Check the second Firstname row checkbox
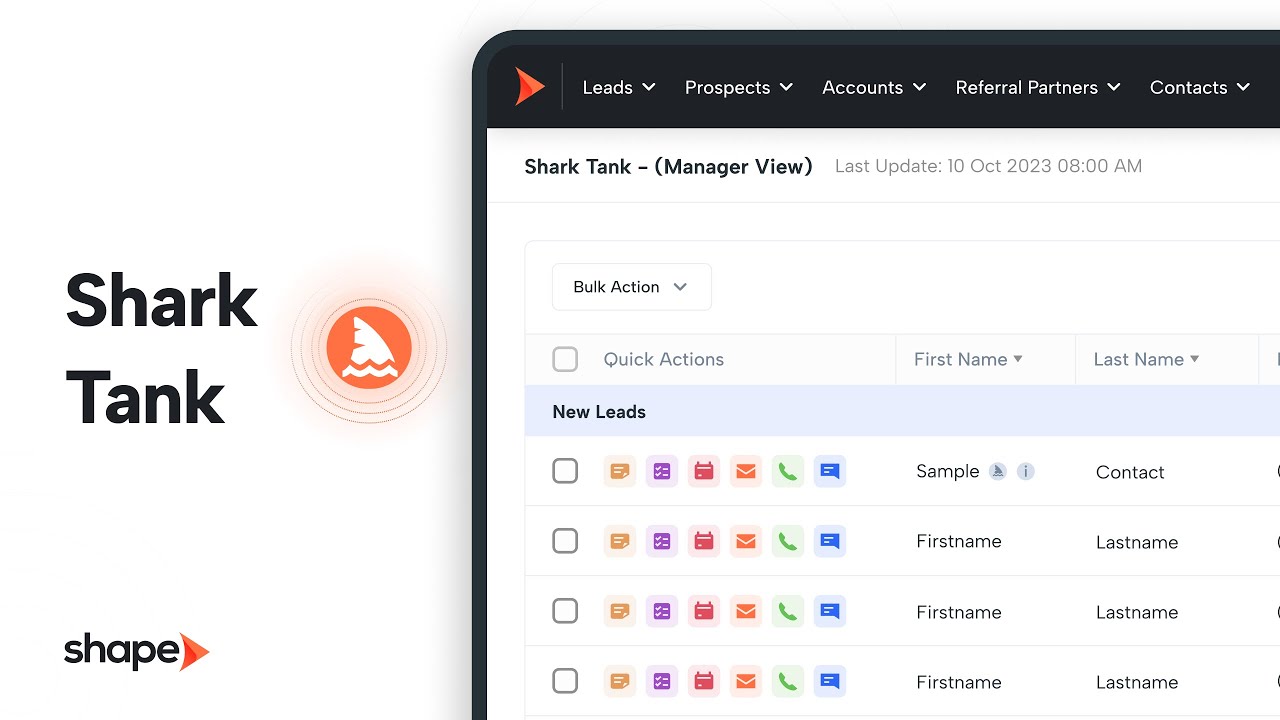The height and width of the screenshot is (720, 1280). [x=565, y=611]
